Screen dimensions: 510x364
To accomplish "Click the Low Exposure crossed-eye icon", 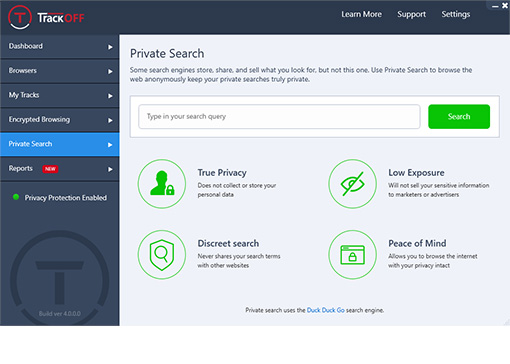I will click(352, 184).
